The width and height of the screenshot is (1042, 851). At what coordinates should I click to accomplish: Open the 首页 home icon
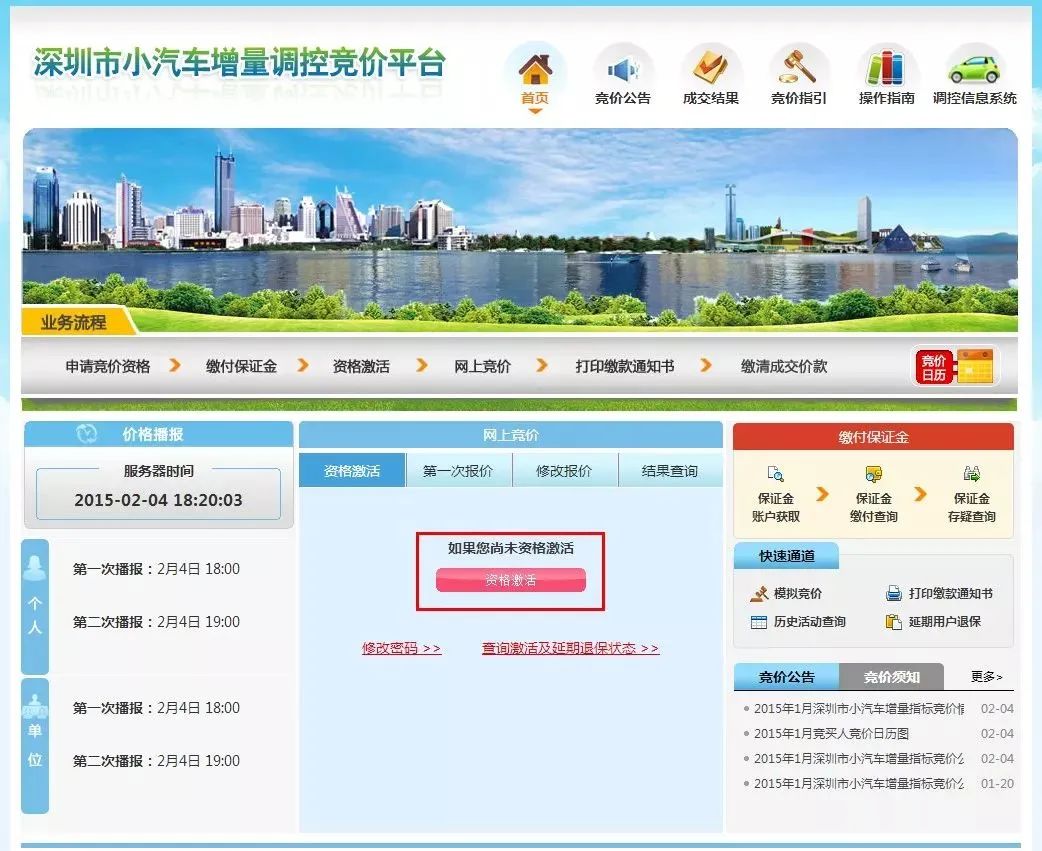pyautogui.click(x=534, y=67)
